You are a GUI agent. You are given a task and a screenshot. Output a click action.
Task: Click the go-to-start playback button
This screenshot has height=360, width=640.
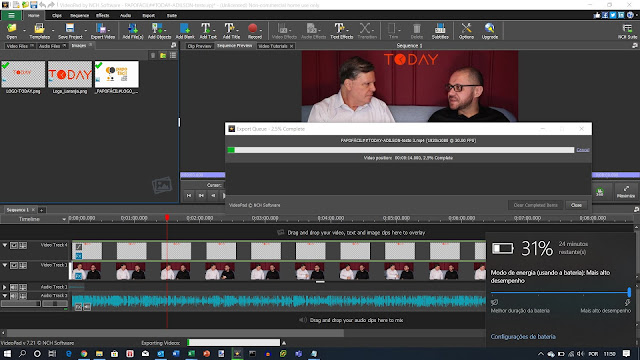point(189,196)
